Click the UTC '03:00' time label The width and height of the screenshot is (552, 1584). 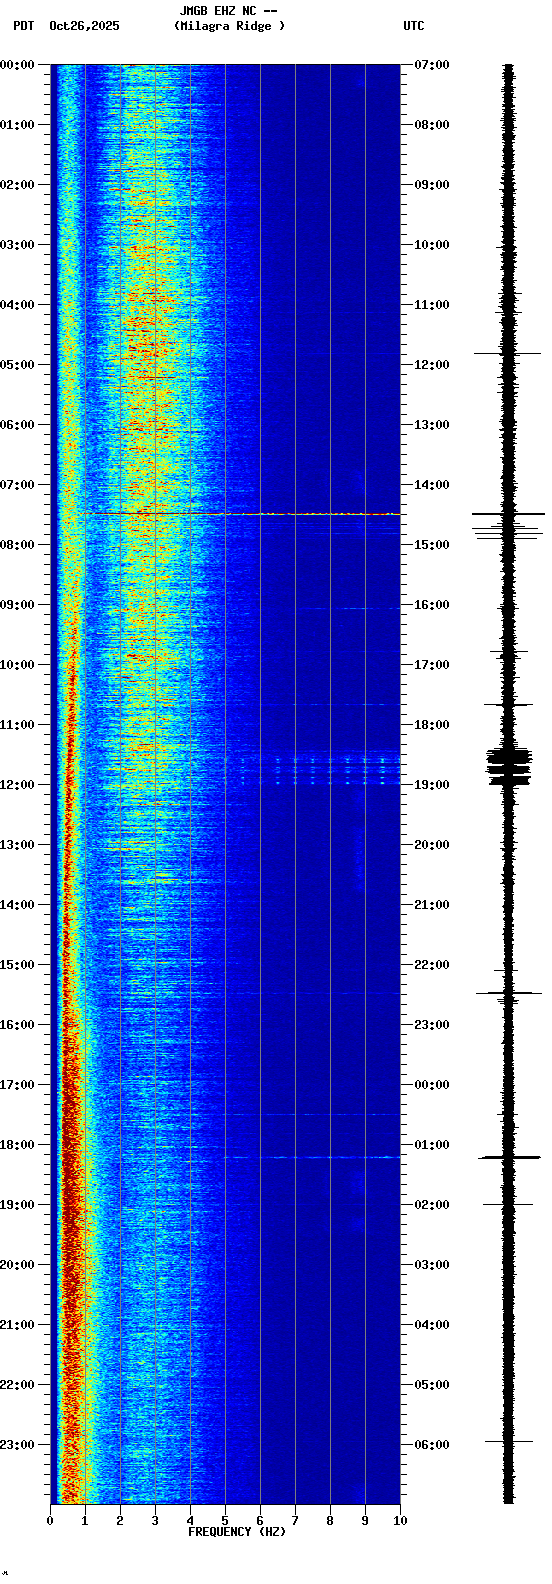(x=432, y=1265)
